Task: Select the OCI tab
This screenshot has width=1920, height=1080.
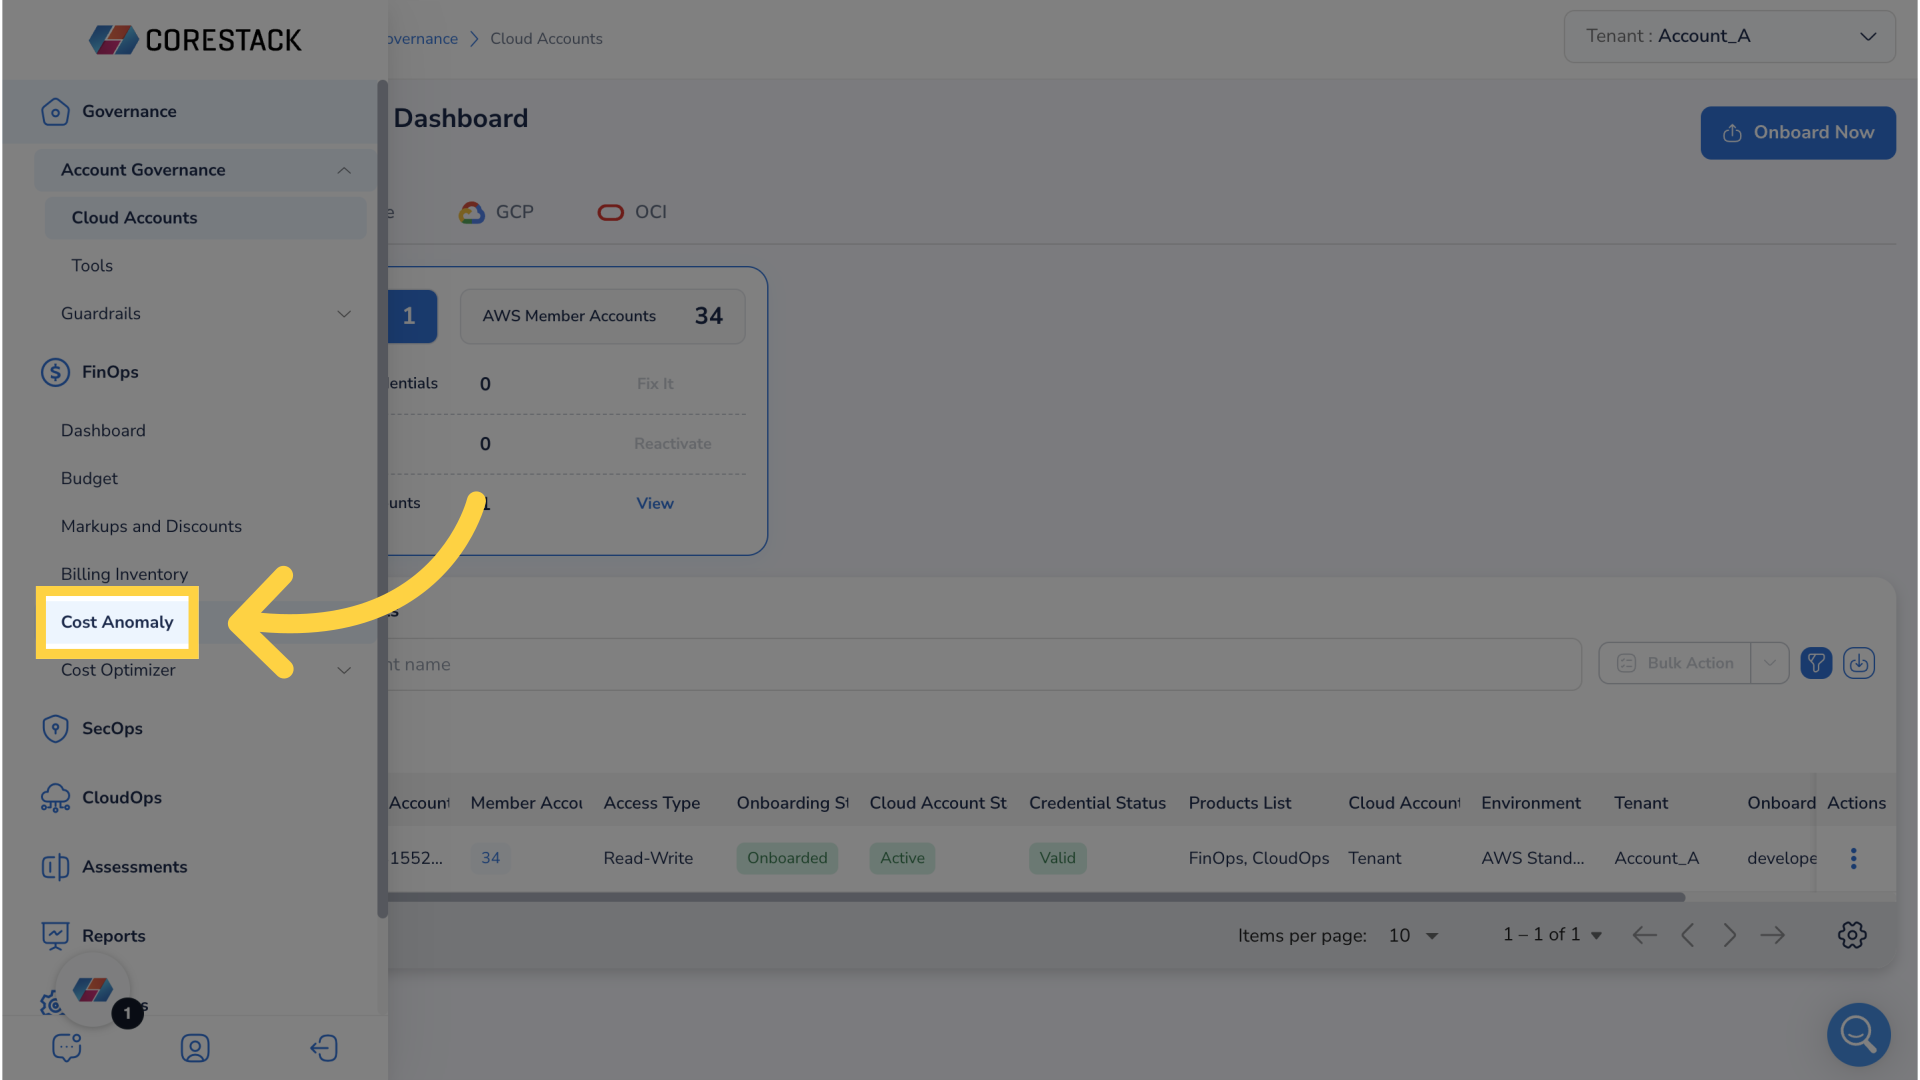Action: pos(632,212)
